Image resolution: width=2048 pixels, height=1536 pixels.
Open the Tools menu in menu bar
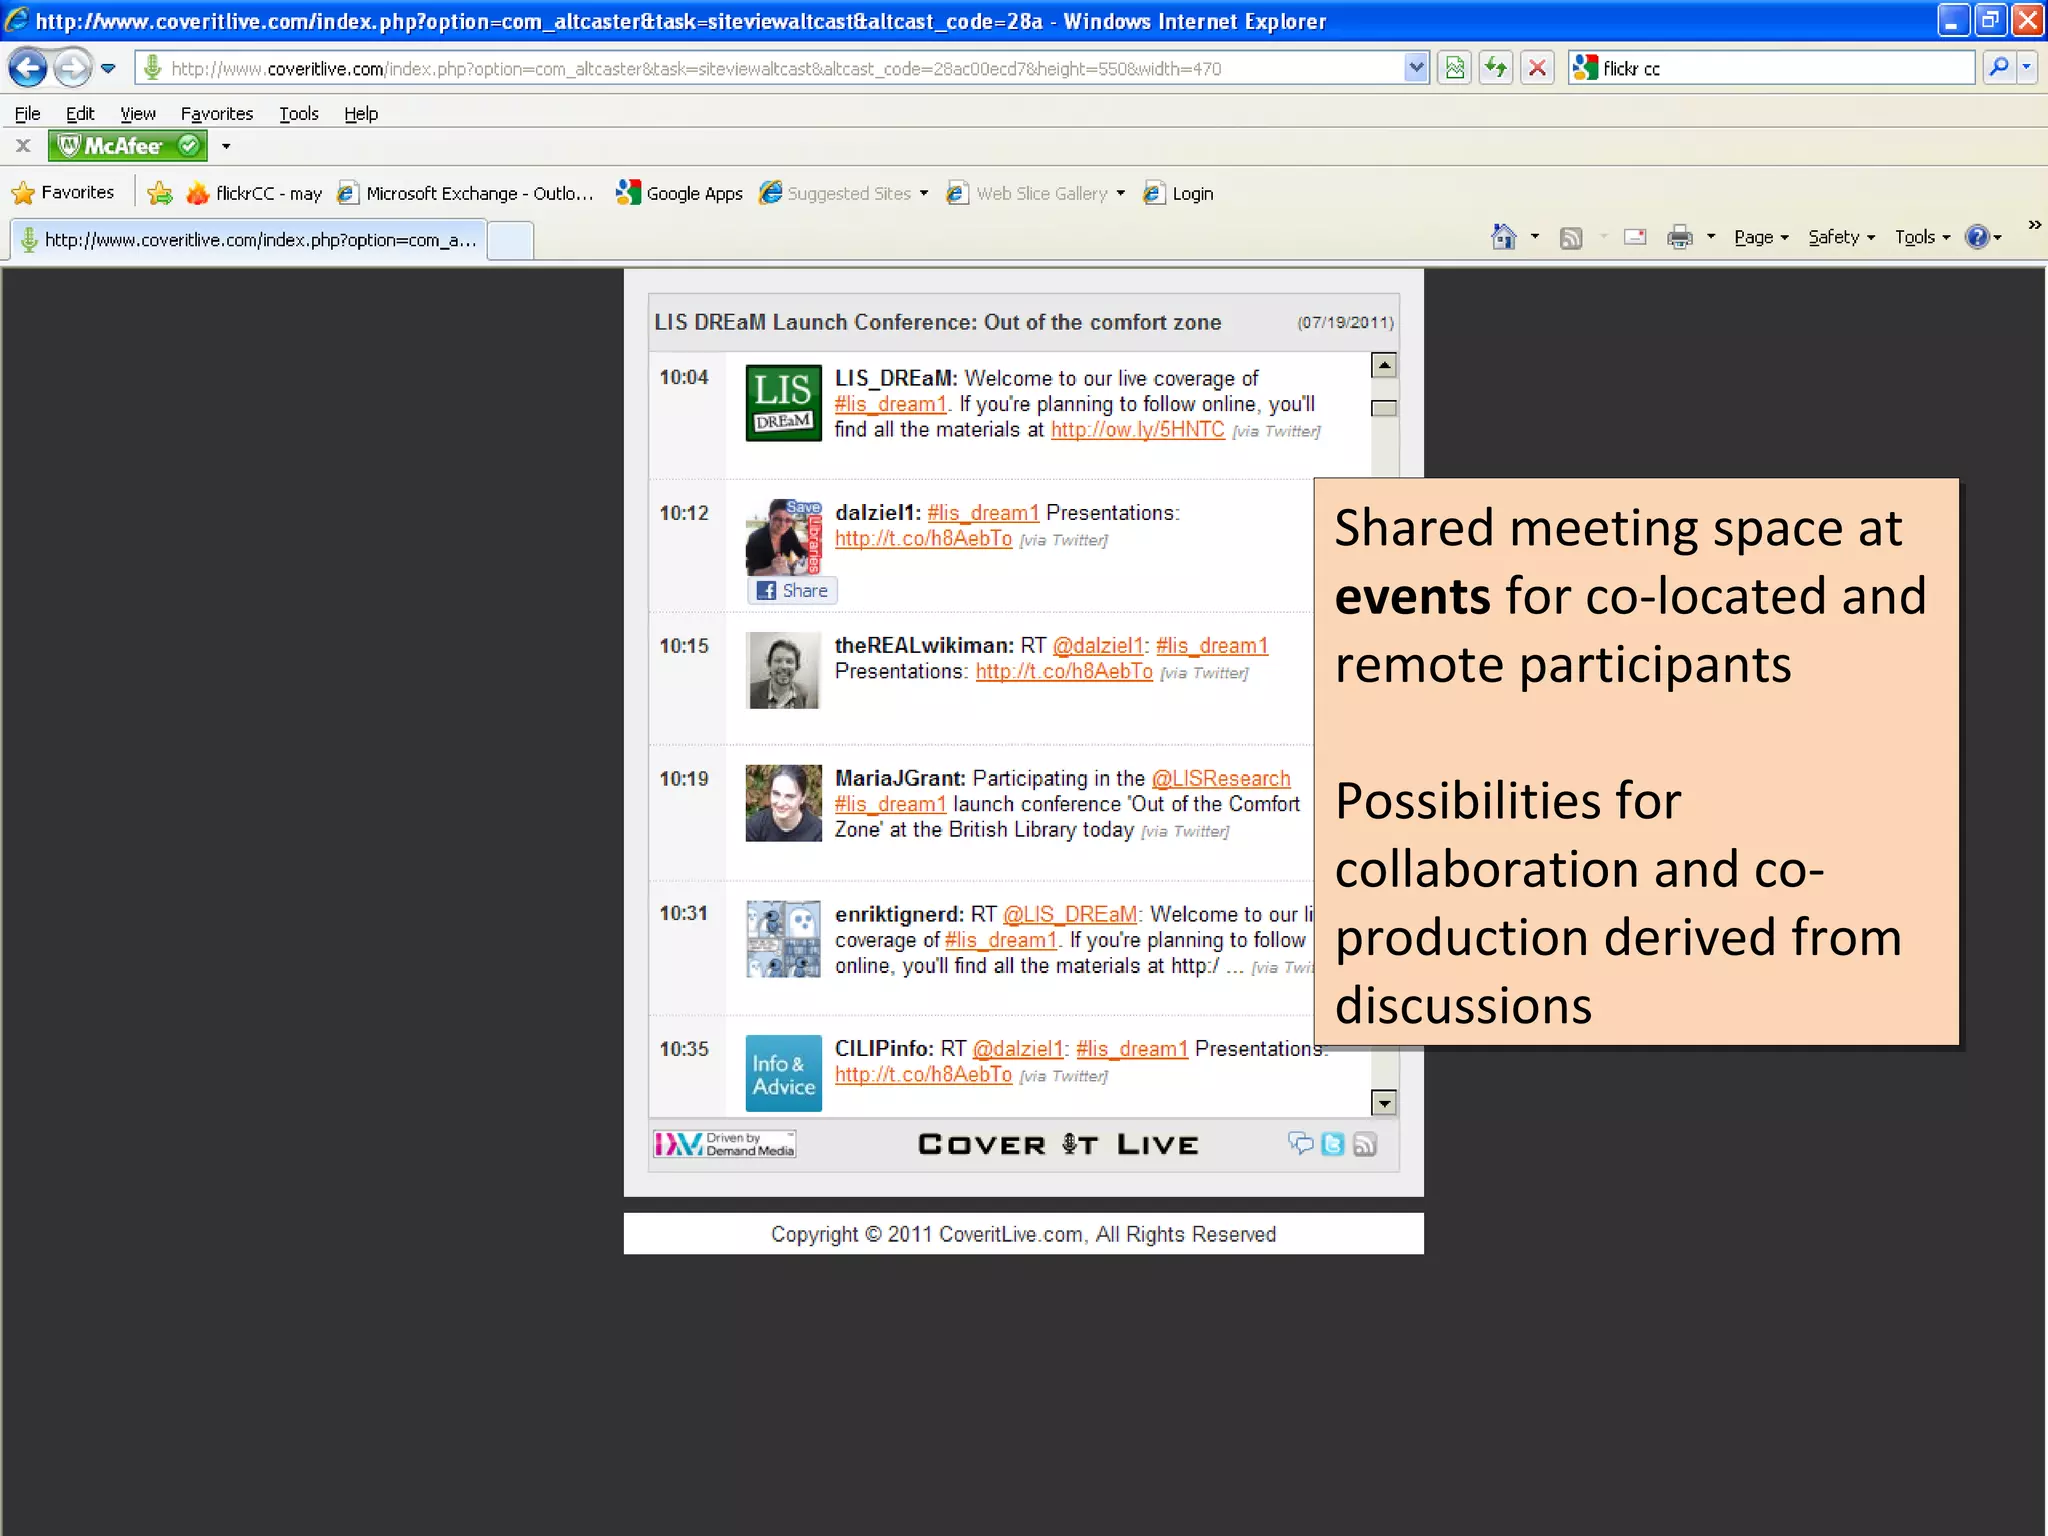coord(298,114)
